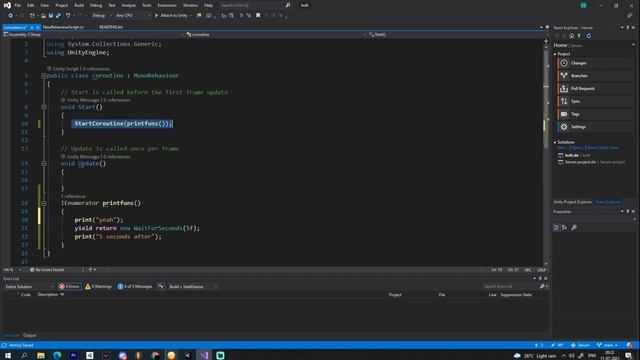The height and width of the screenshot is (360, 640).
Task: Click the Windows Start button
Action: click(x=8, y=355)
